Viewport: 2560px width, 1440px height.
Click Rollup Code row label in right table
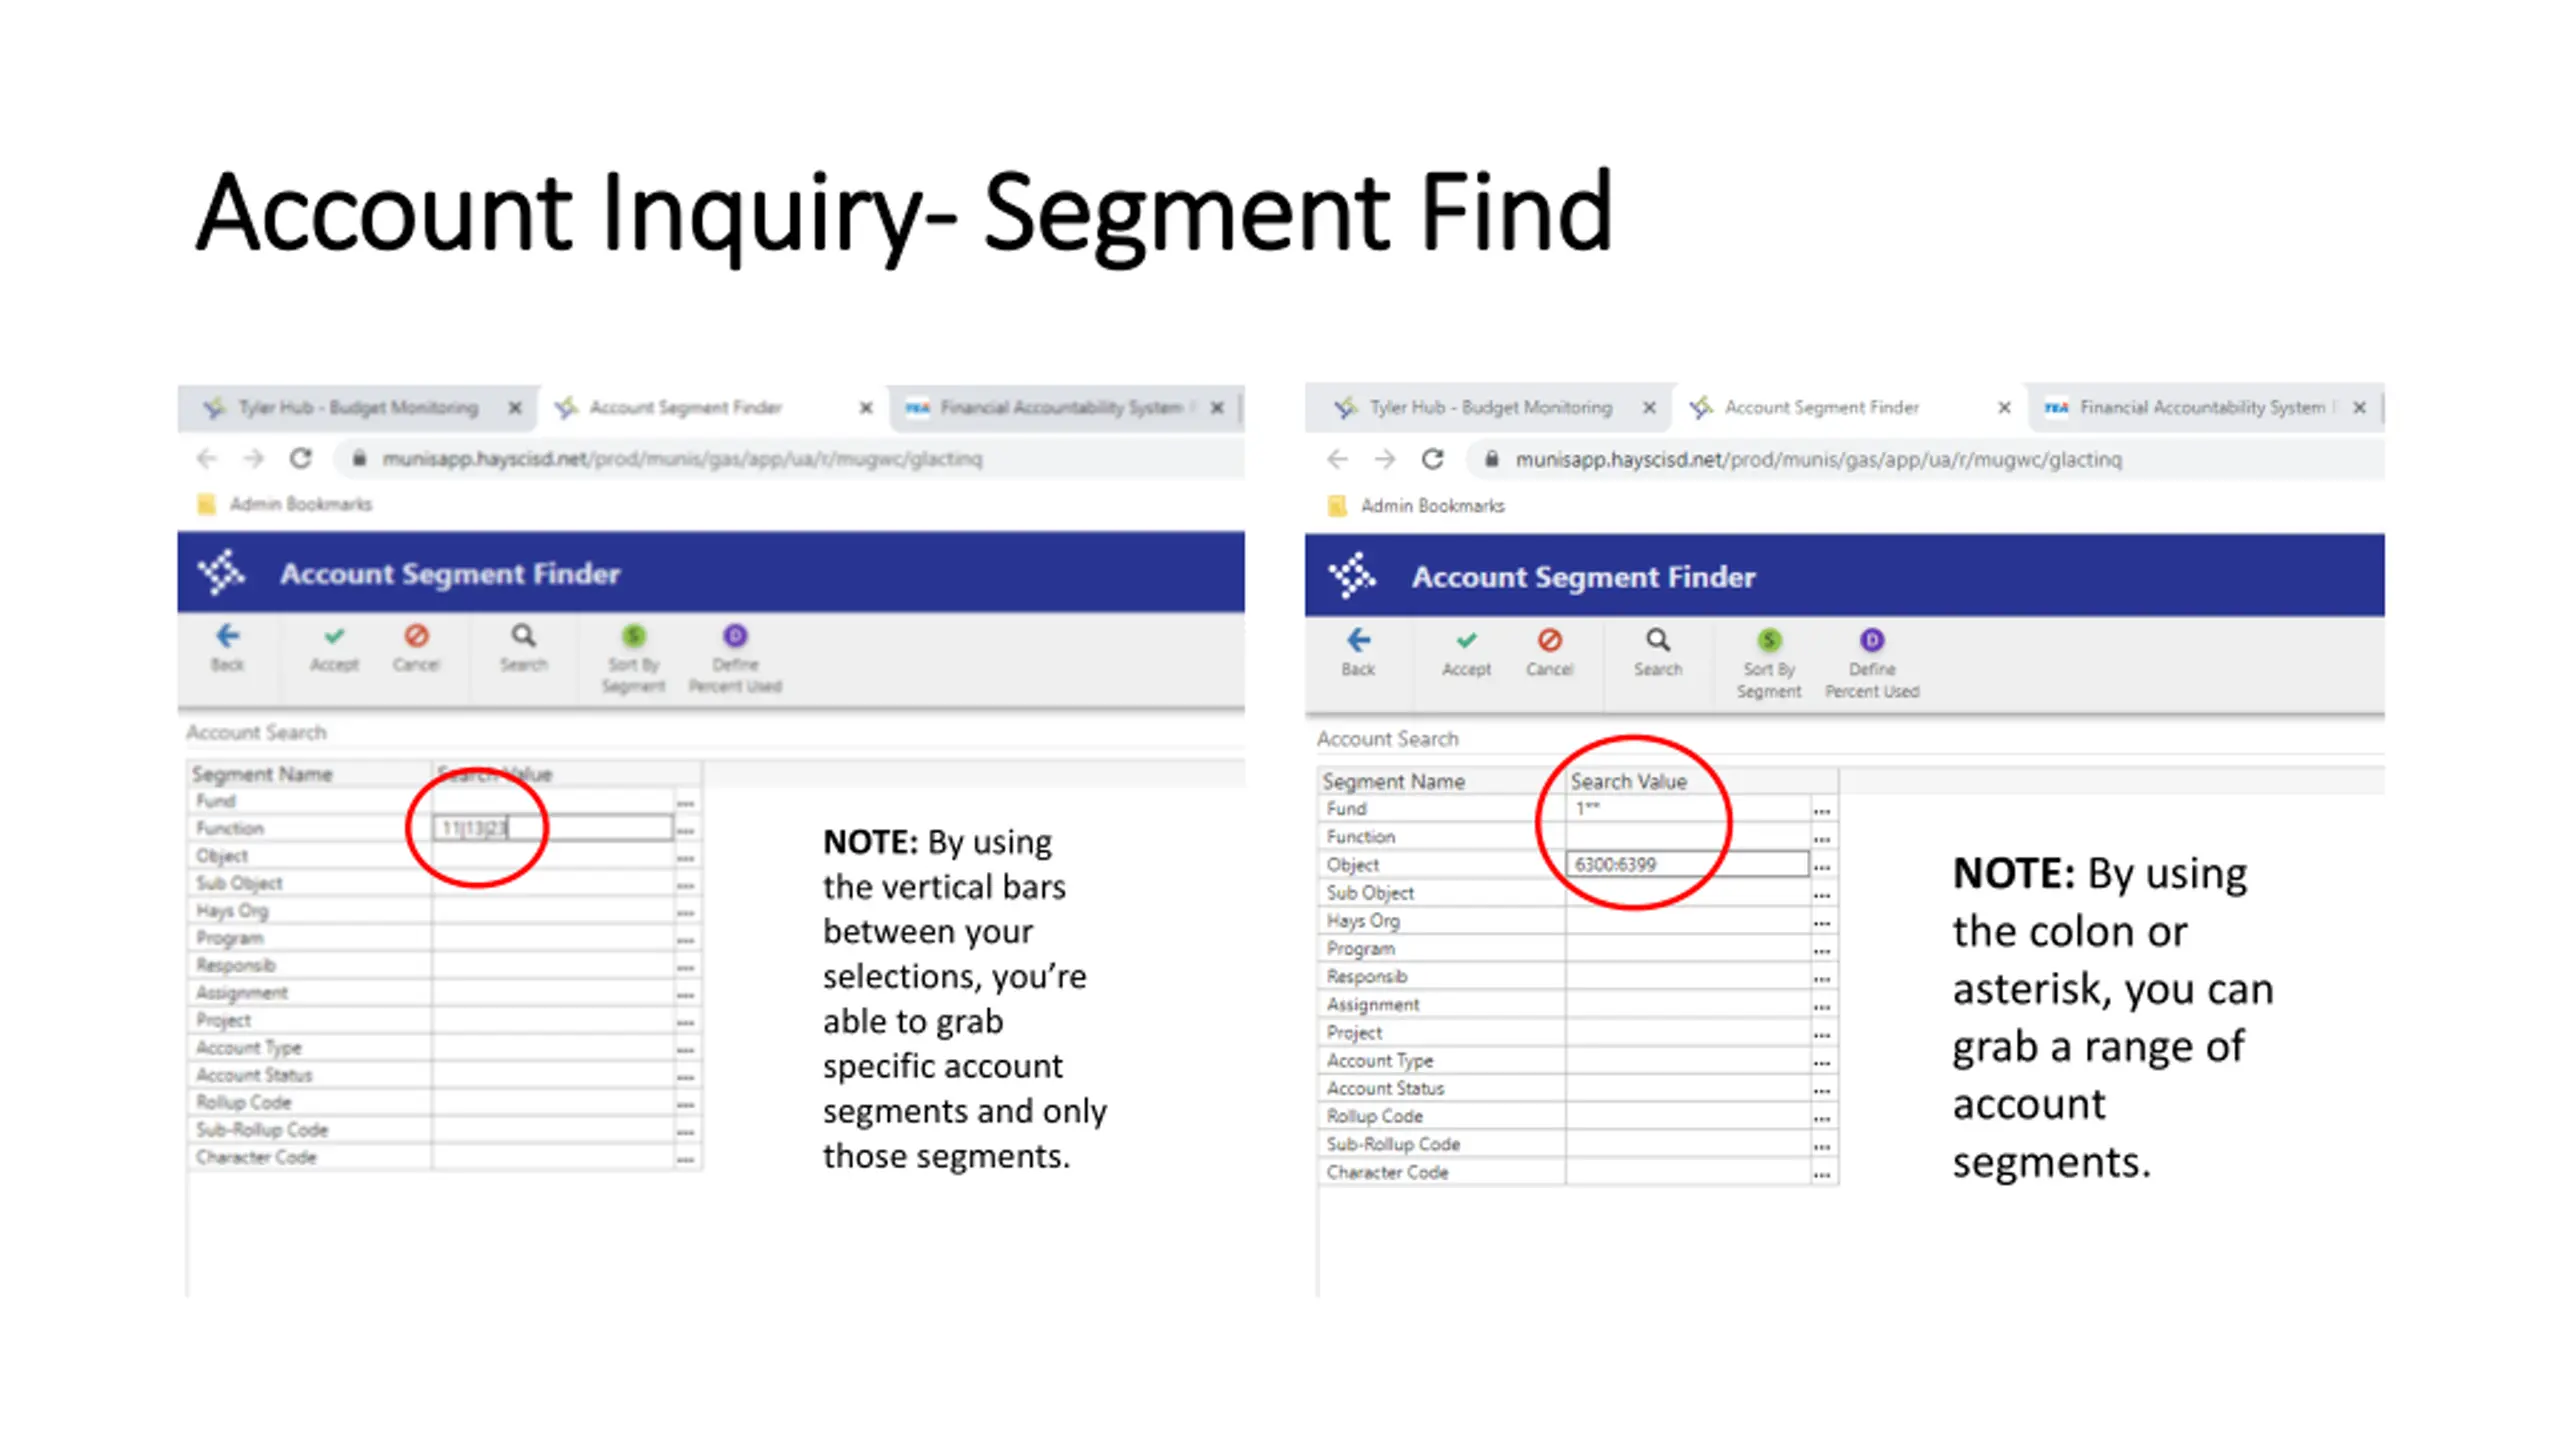click(1374, 1116)
